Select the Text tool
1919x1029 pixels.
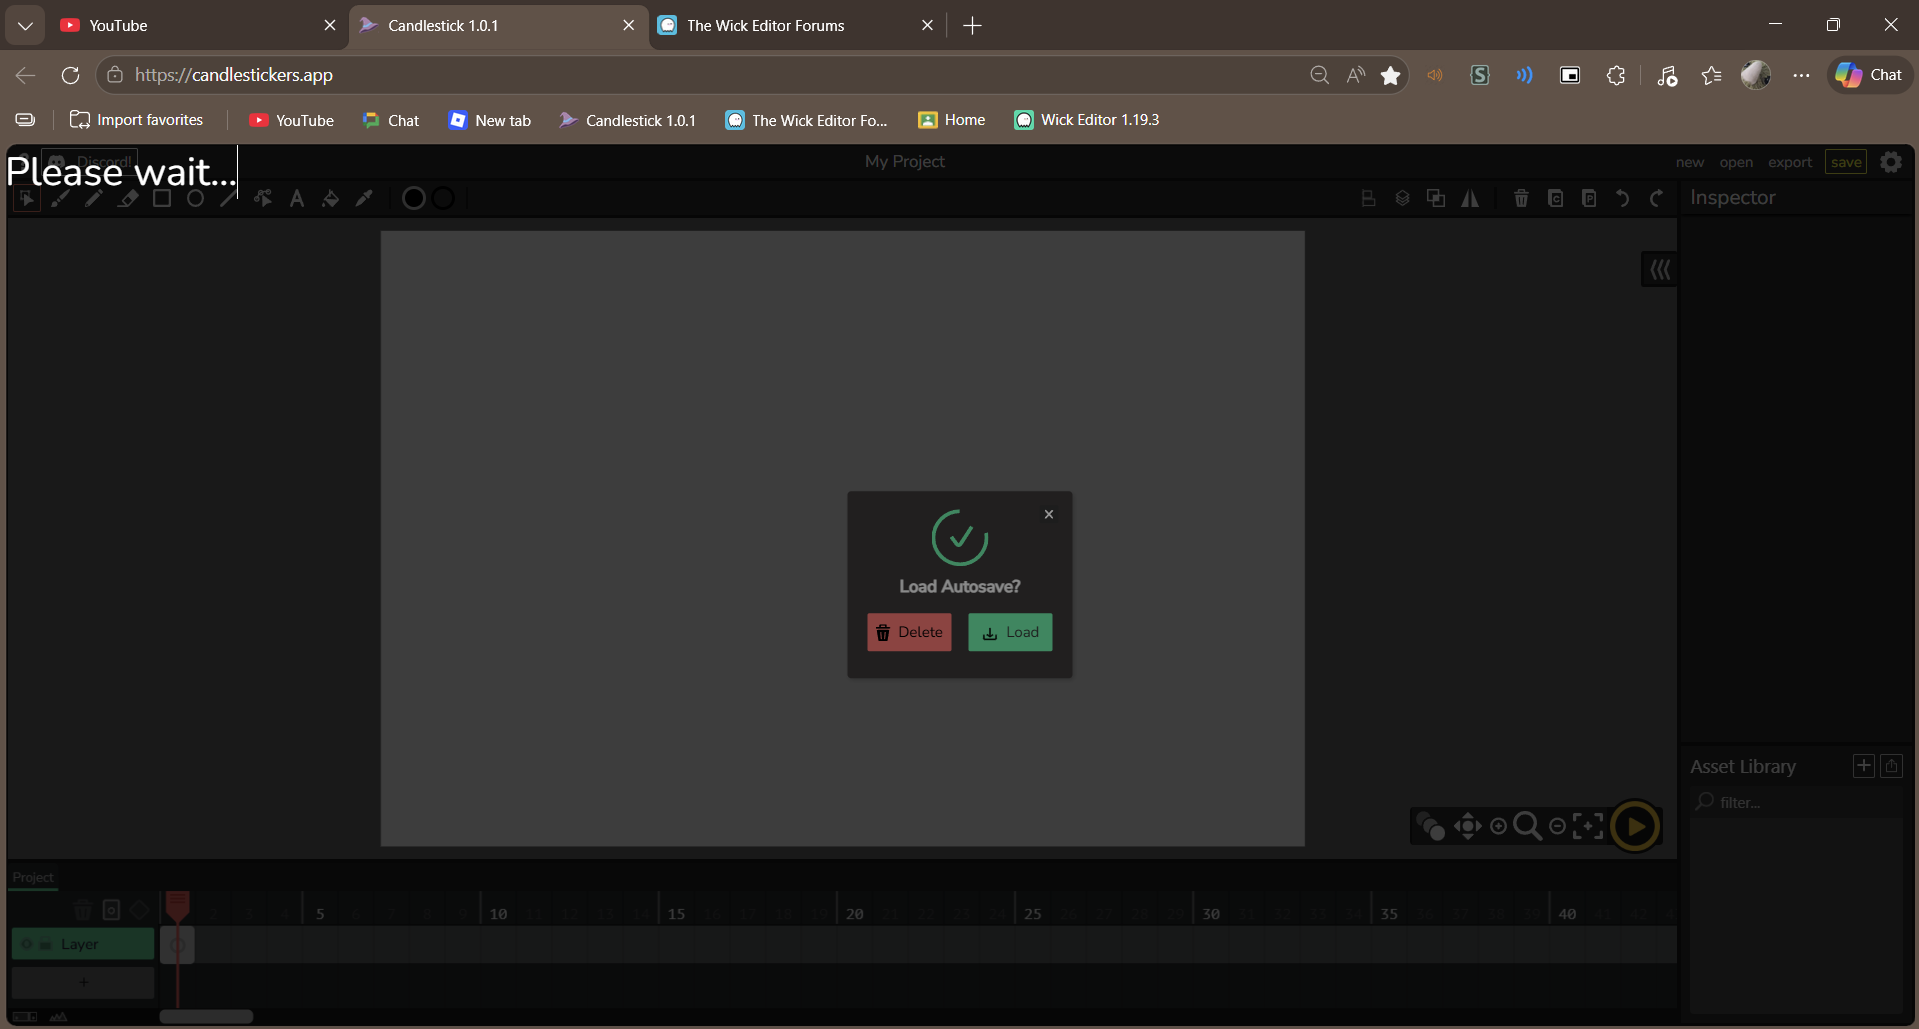click(x=297, y=199)
